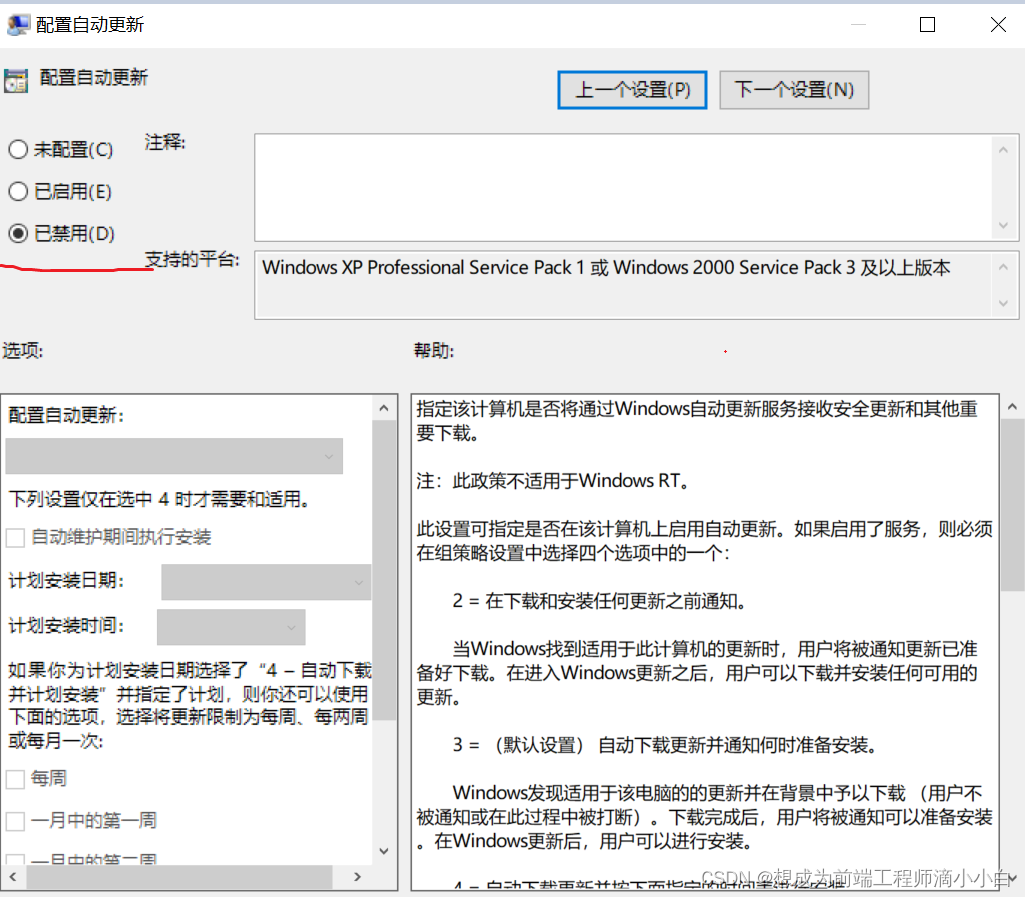Viewport: 1025px width, 897px height.
Task: Click the up arrow of the comment box scrollbar
Action: click(1003, 150)
